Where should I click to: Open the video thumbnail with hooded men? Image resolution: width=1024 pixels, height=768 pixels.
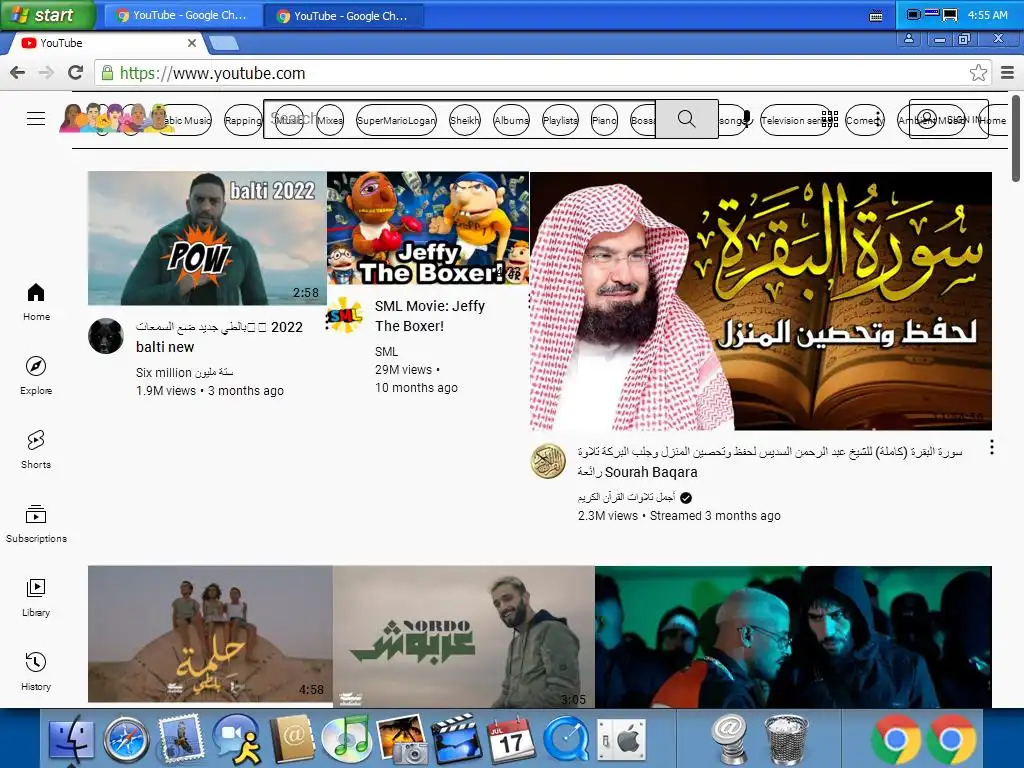(793, 636)
